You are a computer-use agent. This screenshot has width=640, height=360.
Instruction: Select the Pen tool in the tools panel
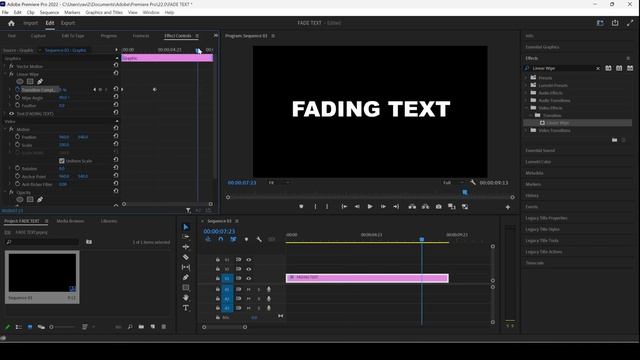click(186, 277)
